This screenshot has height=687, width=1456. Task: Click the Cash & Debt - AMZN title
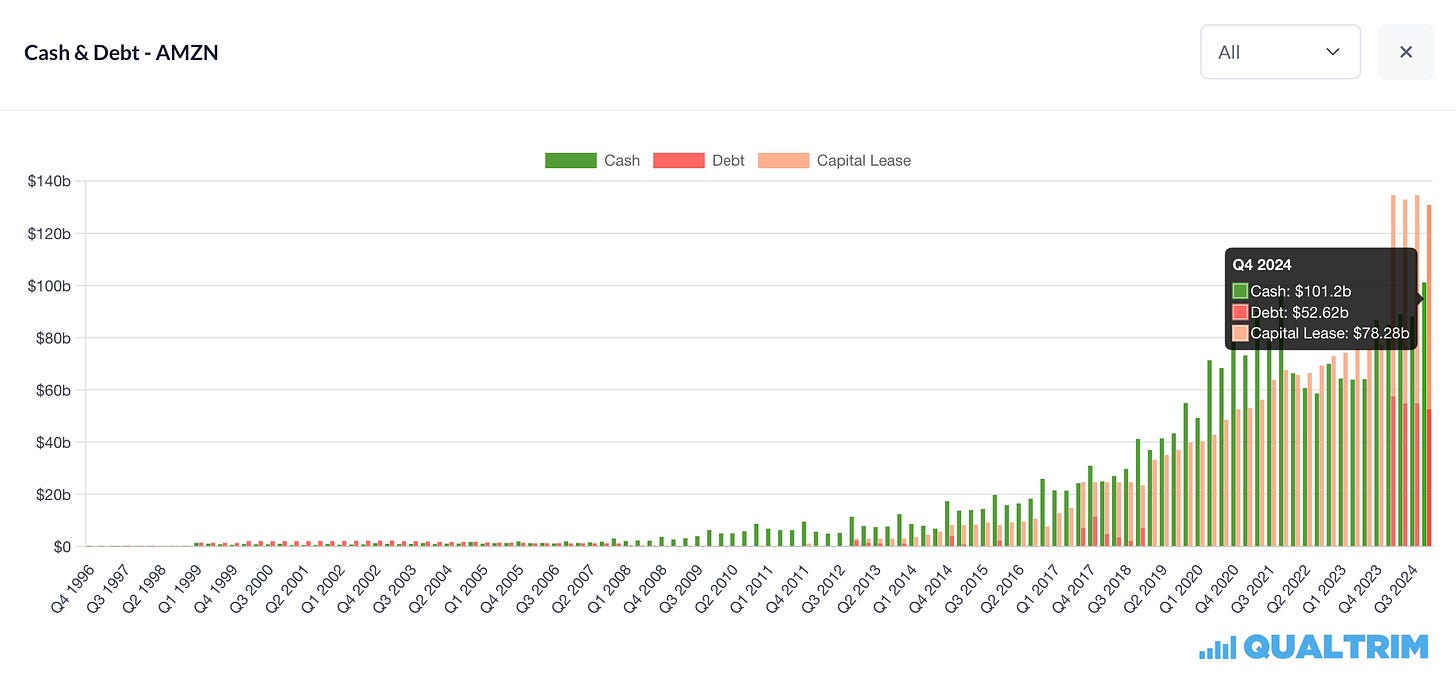pos(121,52)
